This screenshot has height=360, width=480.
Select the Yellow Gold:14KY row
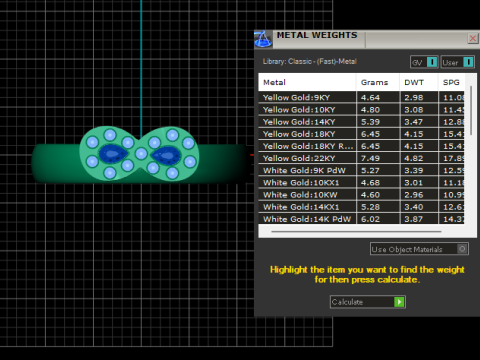pyautogui.click(x=361, y=122)
